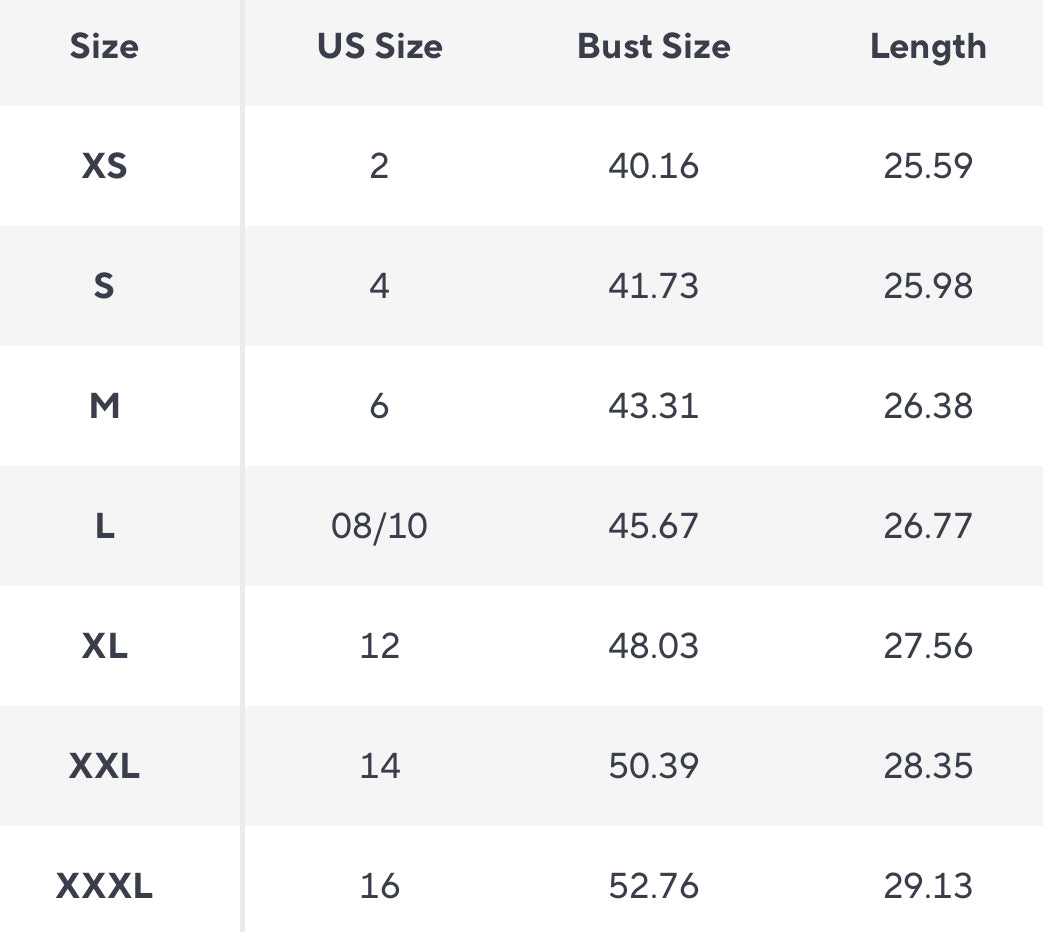The width and height of the screenshot is (1043, 932).
Task: Select the XS size row label
Action: [x=104, y=166]
